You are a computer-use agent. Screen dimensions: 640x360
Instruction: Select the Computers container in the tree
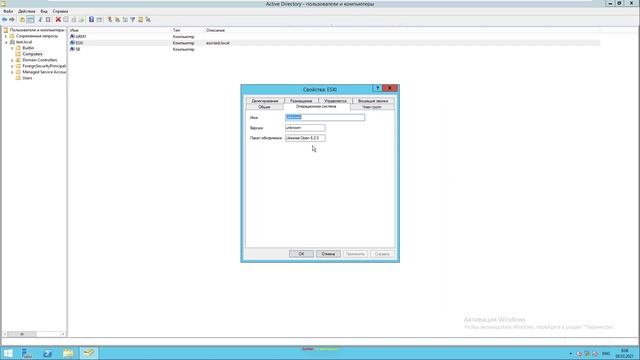click(x=32, y=54)
